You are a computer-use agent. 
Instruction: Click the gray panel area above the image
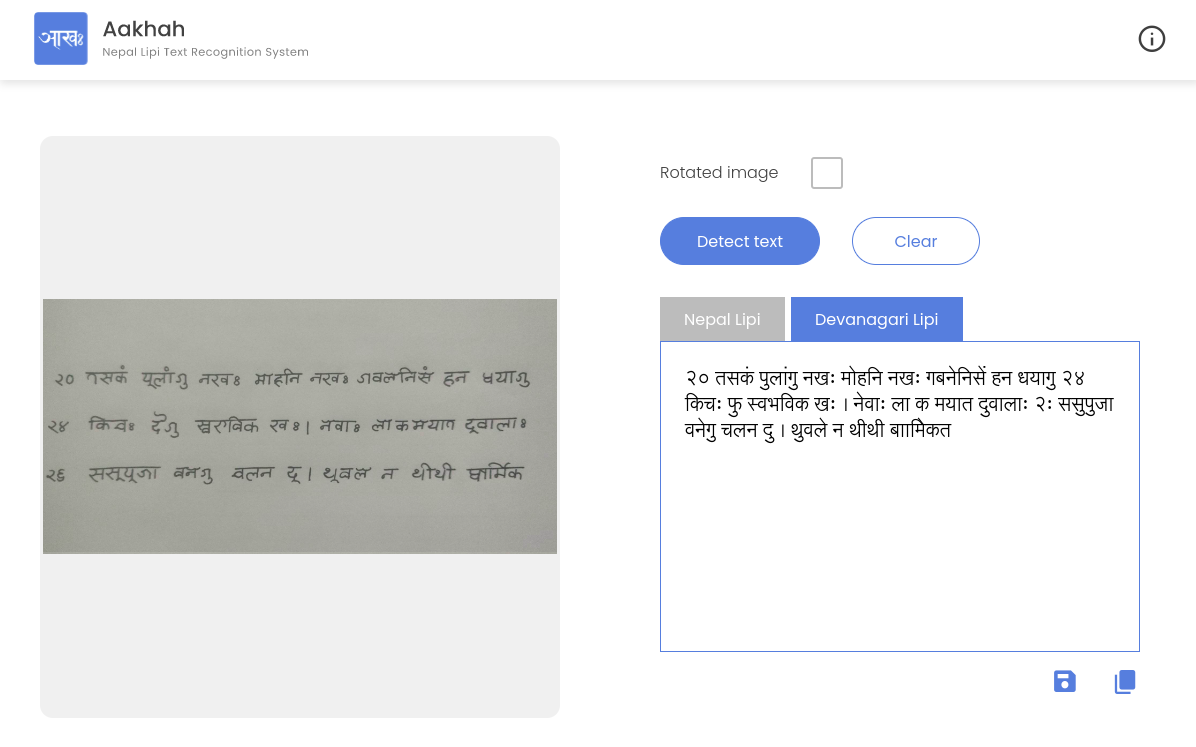tap(300, 217)
